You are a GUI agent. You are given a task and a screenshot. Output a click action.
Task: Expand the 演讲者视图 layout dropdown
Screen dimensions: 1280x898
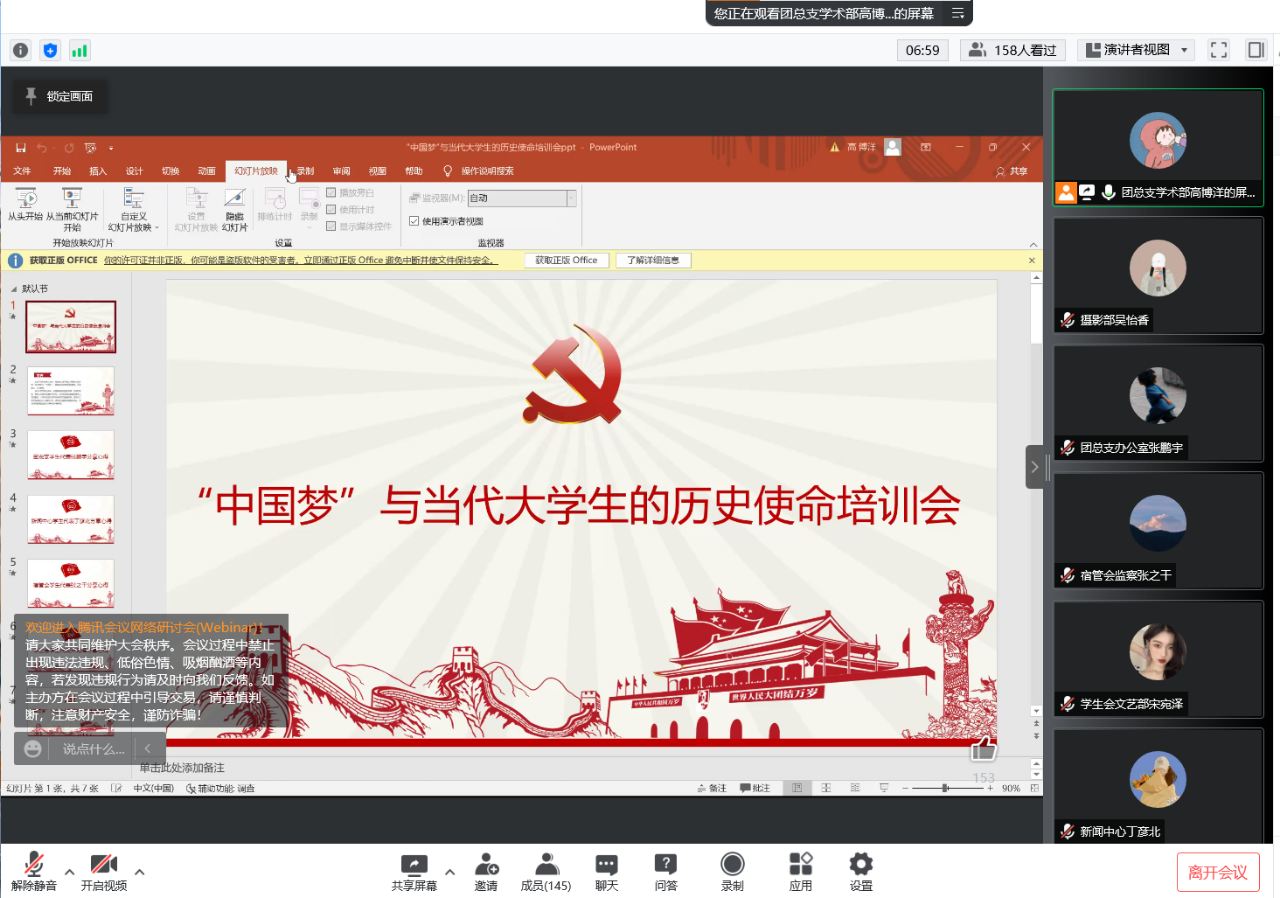click(1135, 50)
